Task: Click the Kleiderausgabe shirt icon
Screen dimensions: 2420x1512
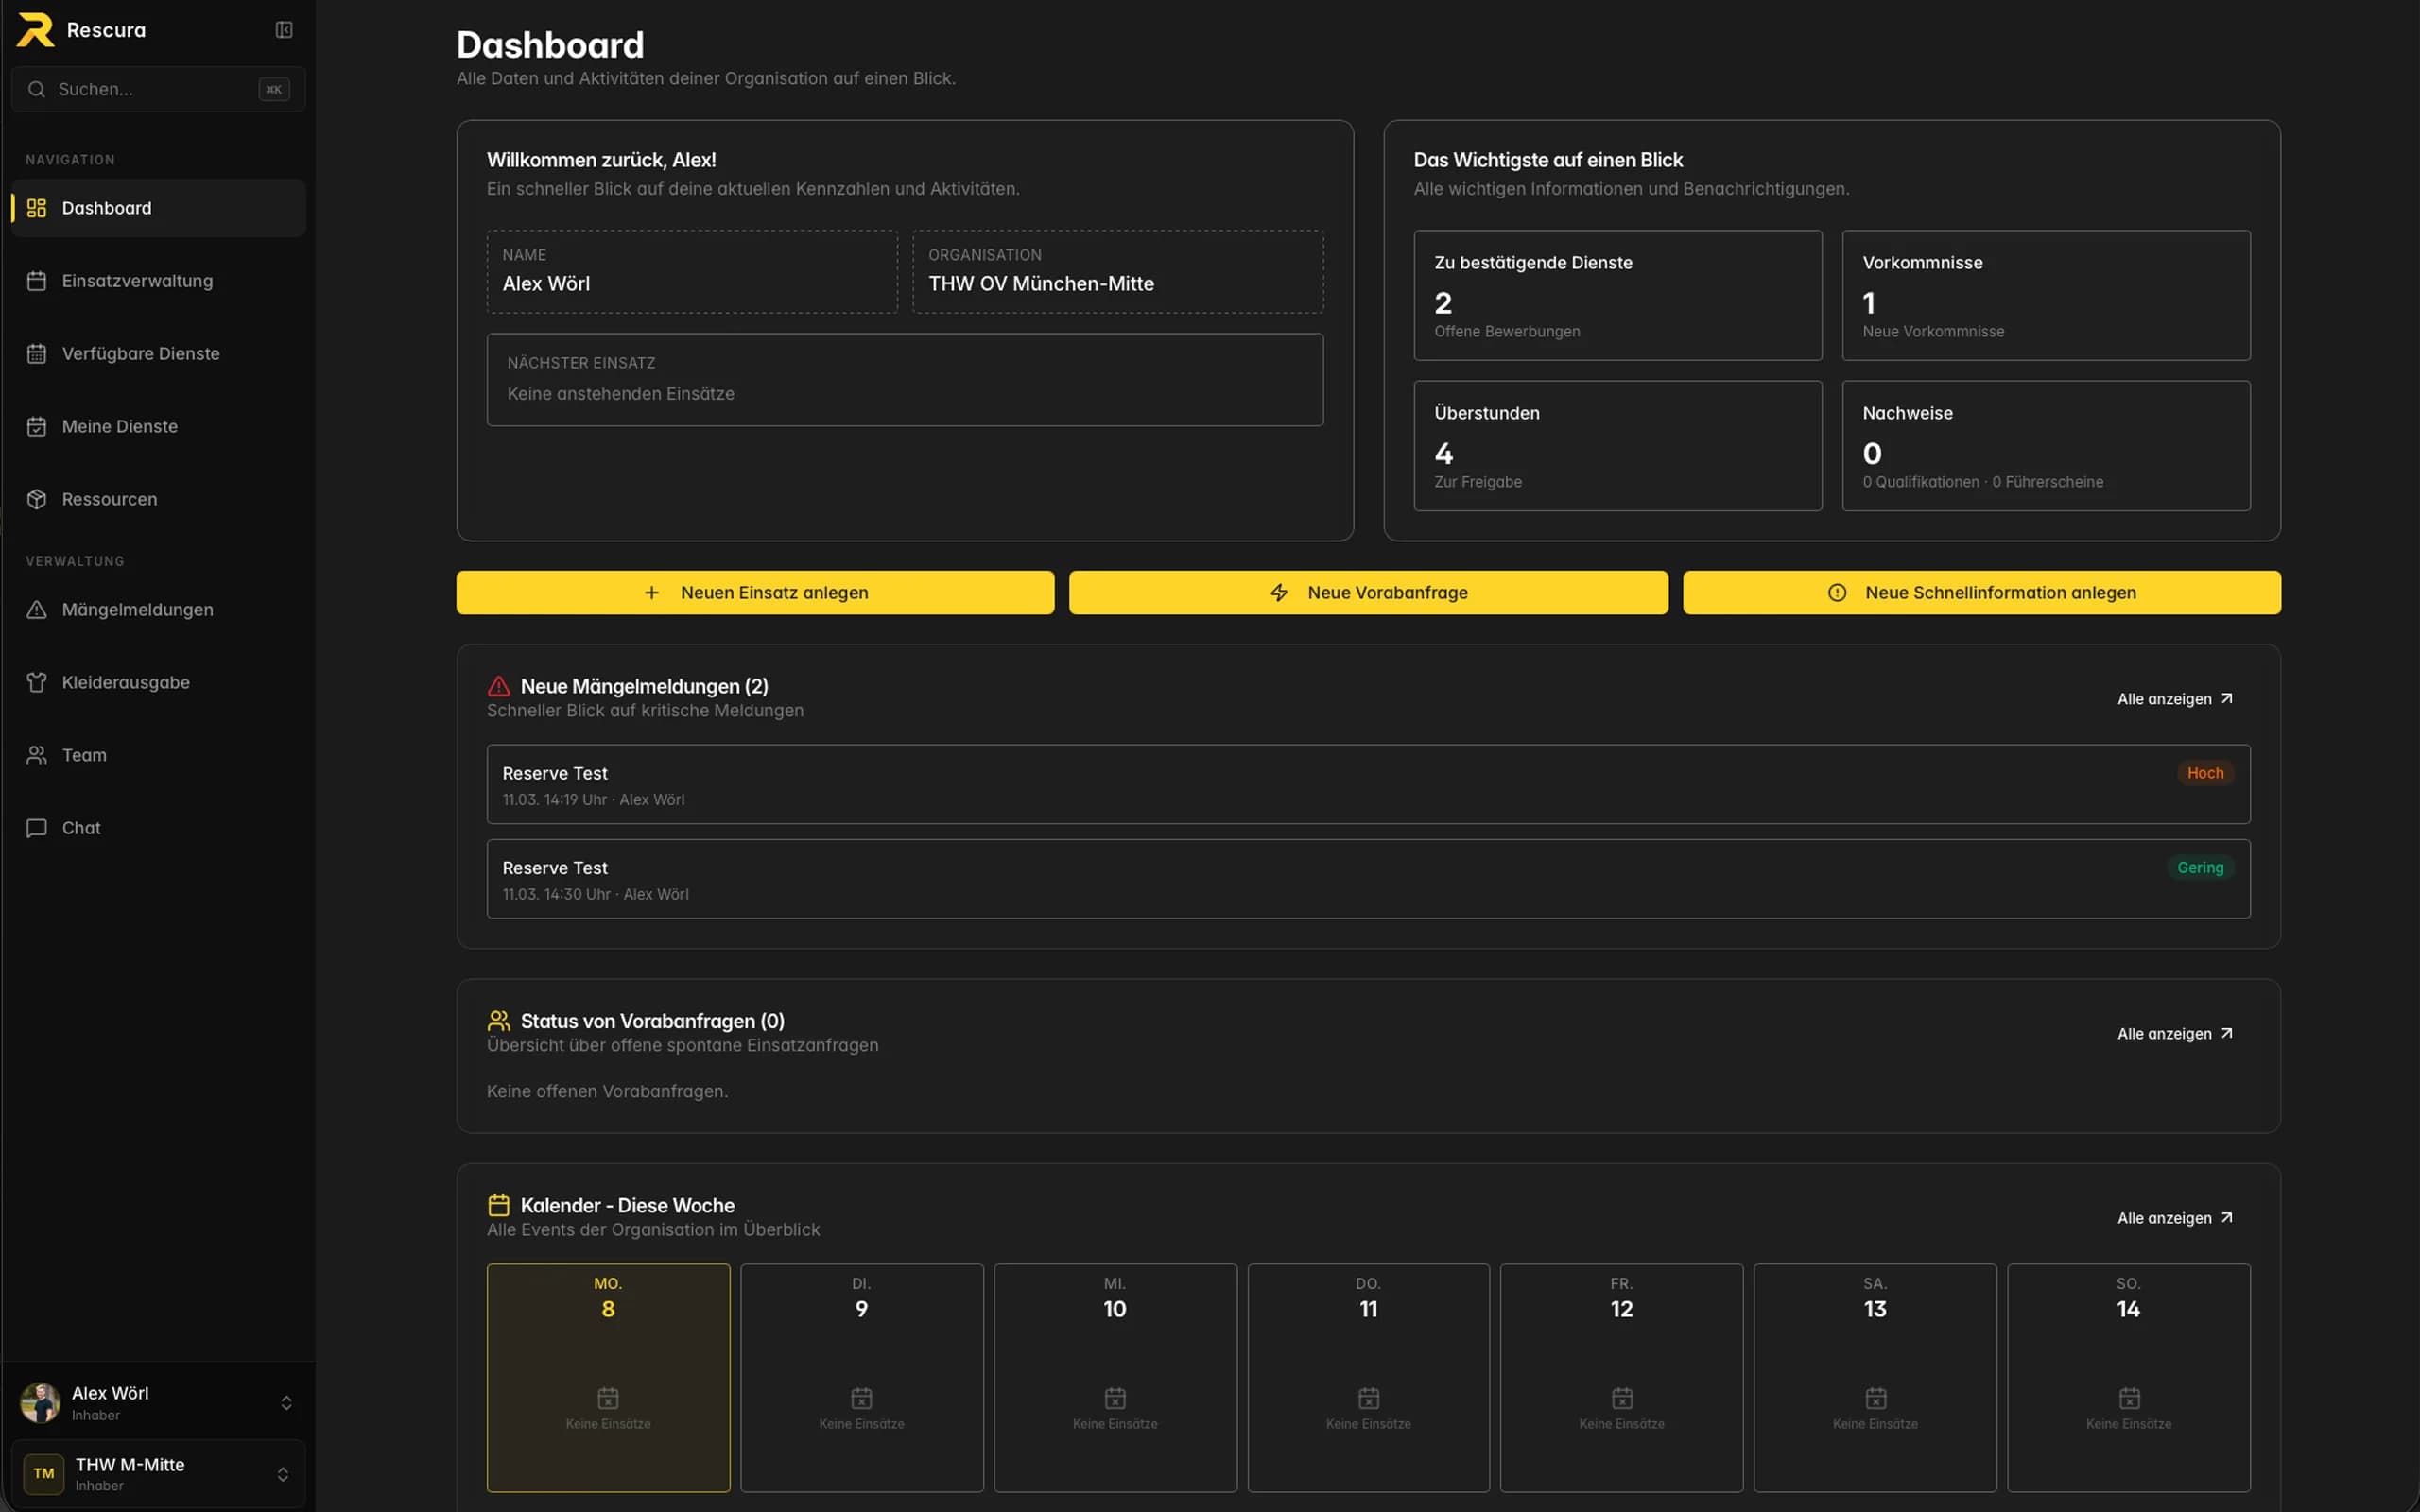Action: click(37, 682)
